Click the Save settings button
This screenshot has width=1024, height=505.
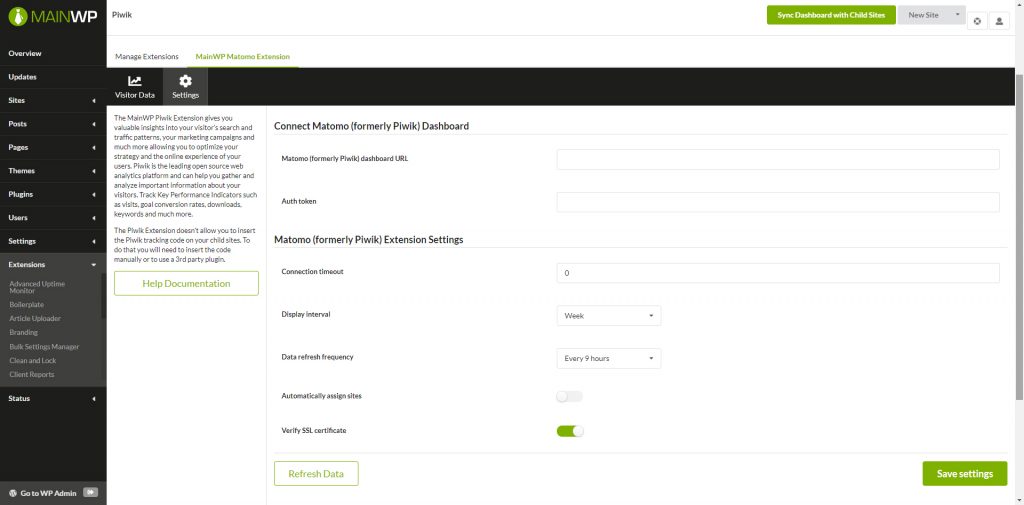(x=964, y=474)
